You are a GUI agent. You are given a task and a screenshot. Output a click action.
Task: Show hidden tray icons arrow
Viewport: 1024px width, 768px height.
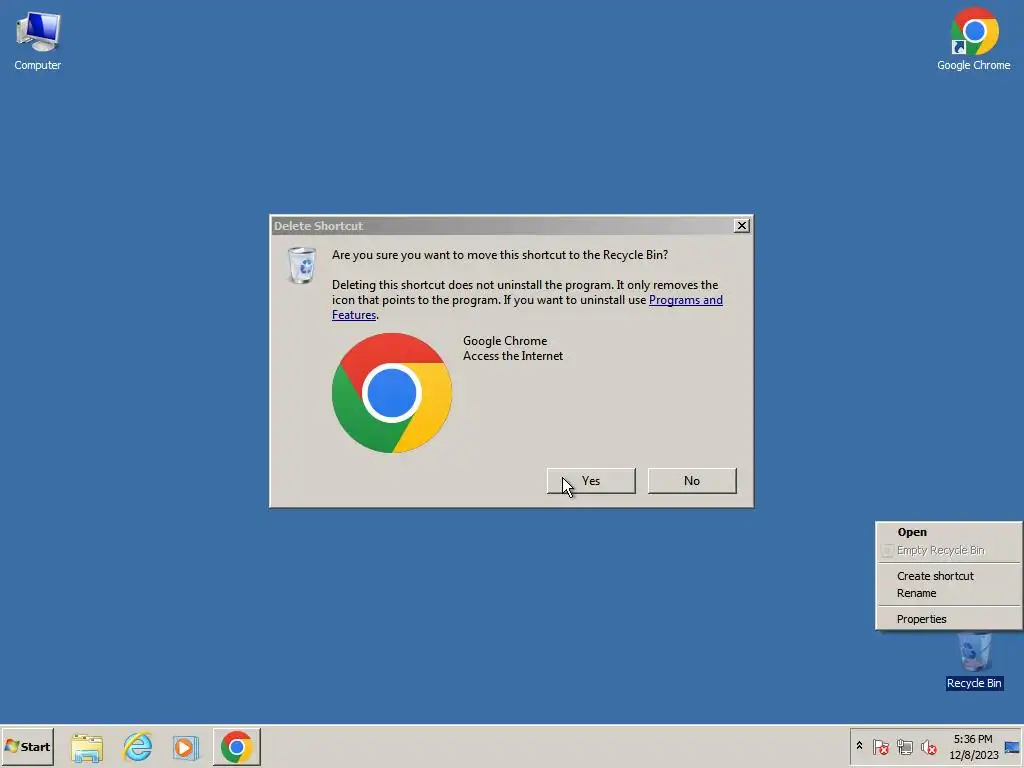[x=859, y=746]
